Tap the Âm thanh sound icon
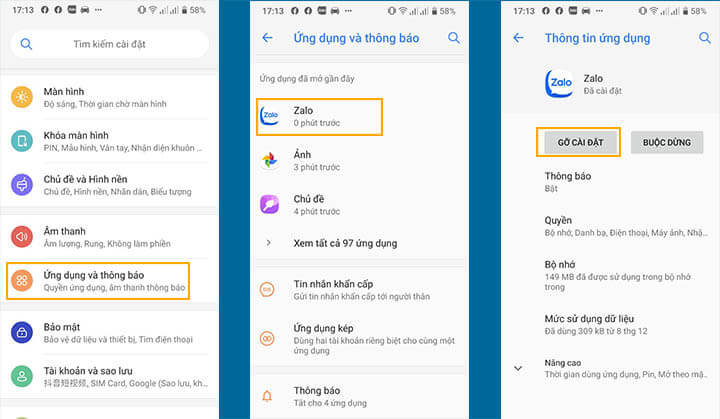The image size is (720, 419). (x=22, y=236)
